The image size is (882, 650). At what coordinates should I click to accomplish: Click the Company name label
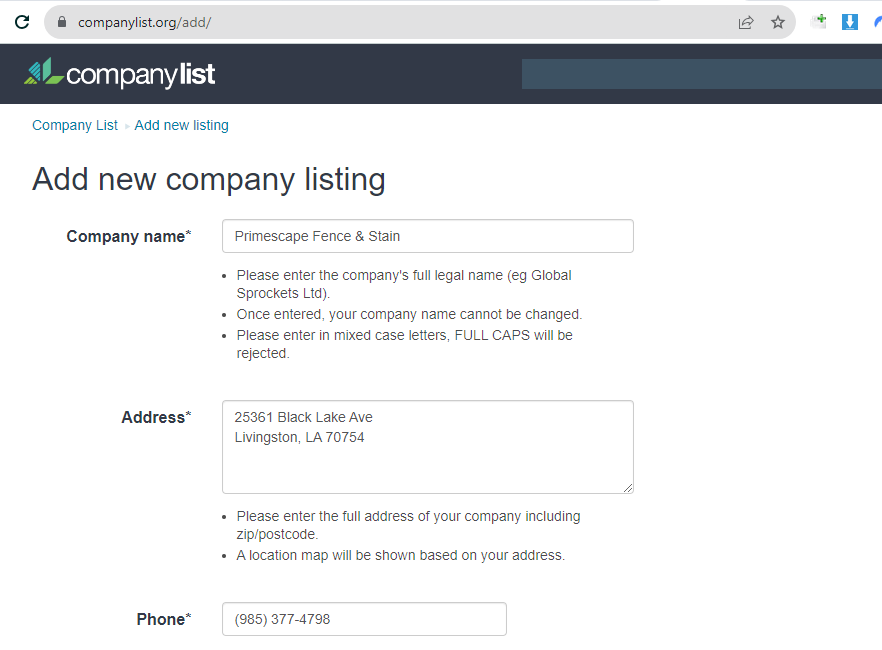pyautogui.click(x=126, y=236)
